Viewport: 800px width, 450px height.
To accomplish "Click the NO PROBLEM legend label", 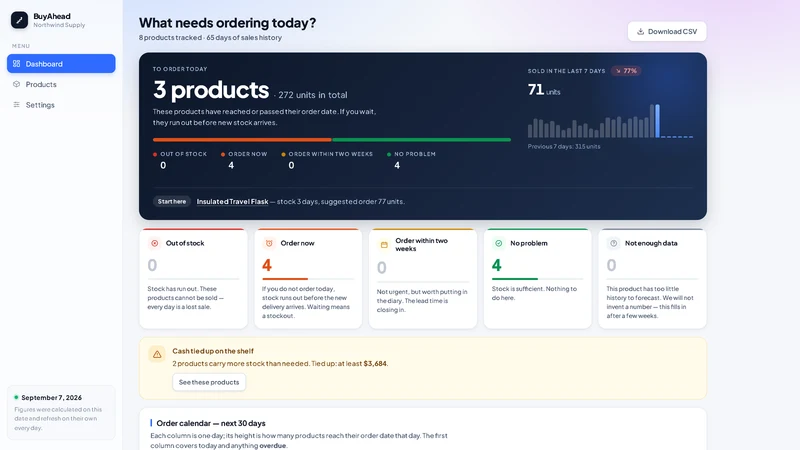I will [x=415, y=154].
